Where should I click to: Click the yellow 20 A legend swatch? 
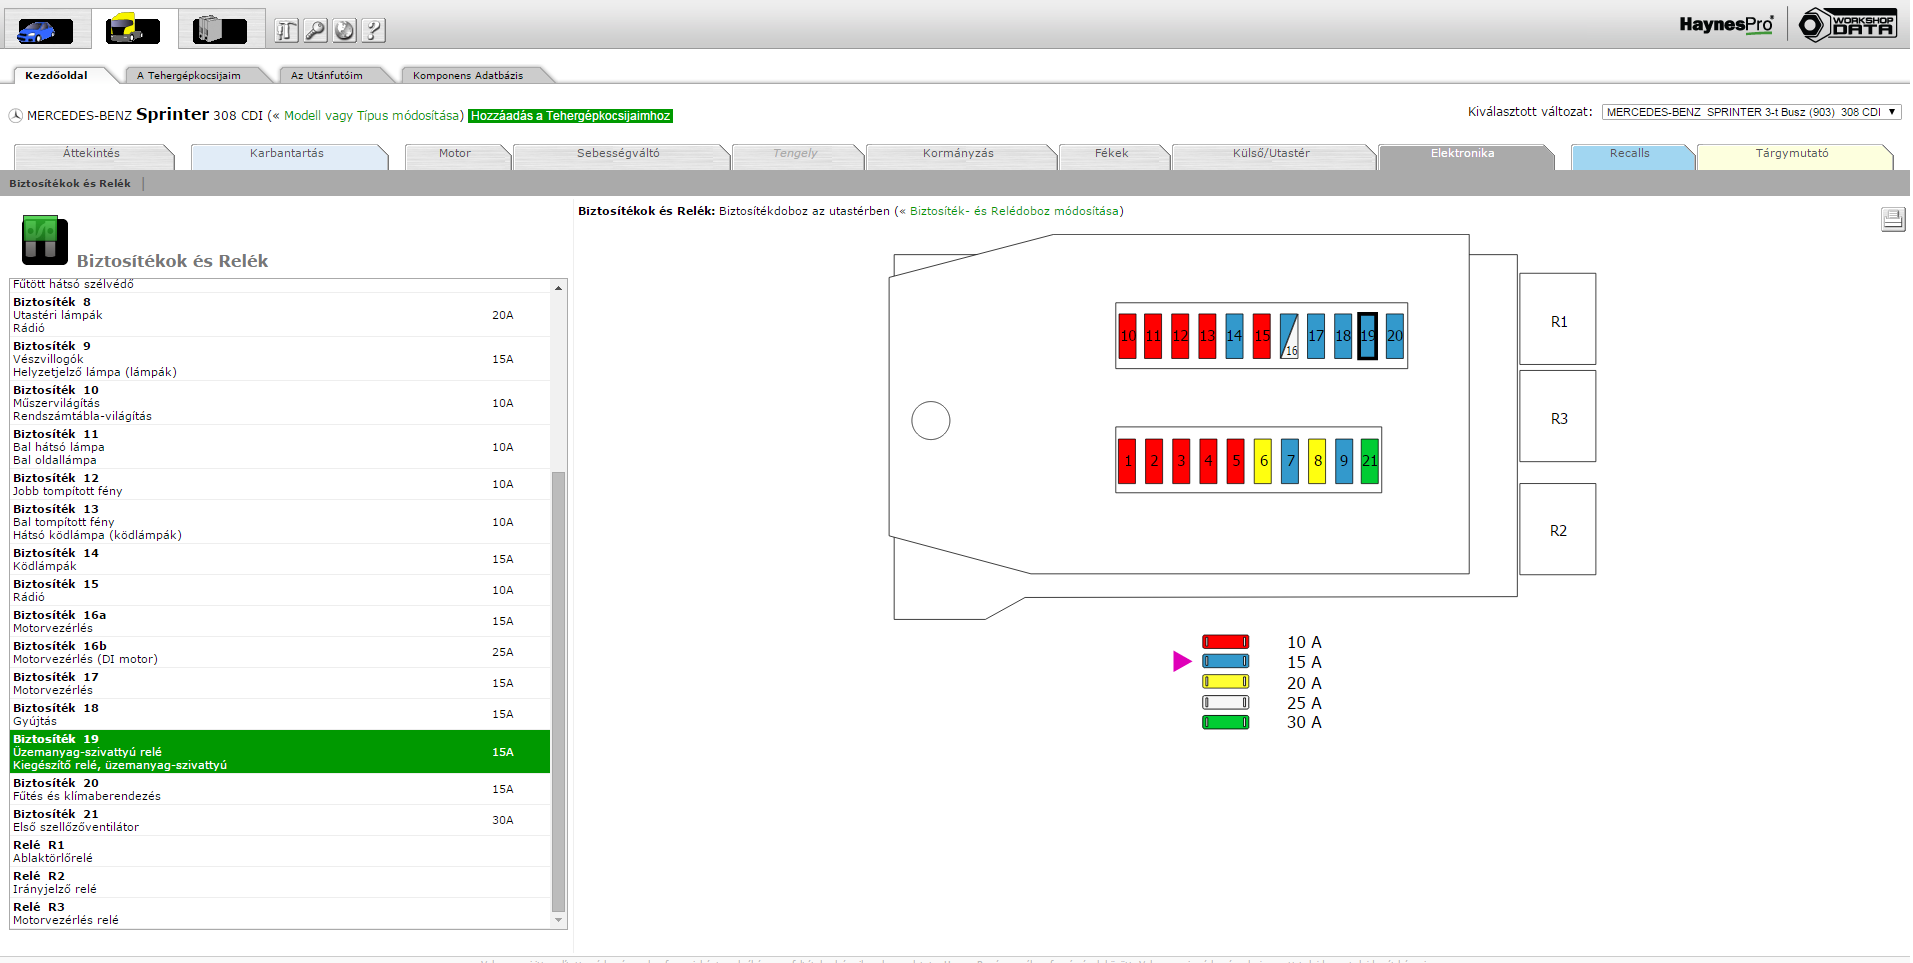coord(1225,682)
